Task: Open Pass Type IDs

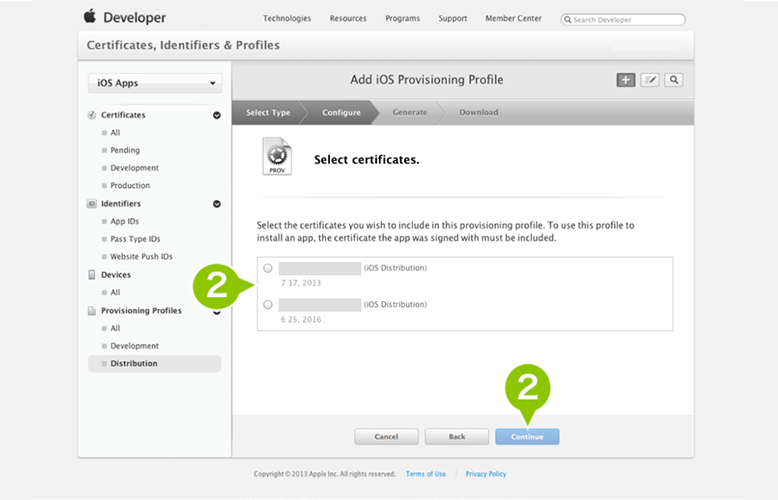Action: pos(135,239)
